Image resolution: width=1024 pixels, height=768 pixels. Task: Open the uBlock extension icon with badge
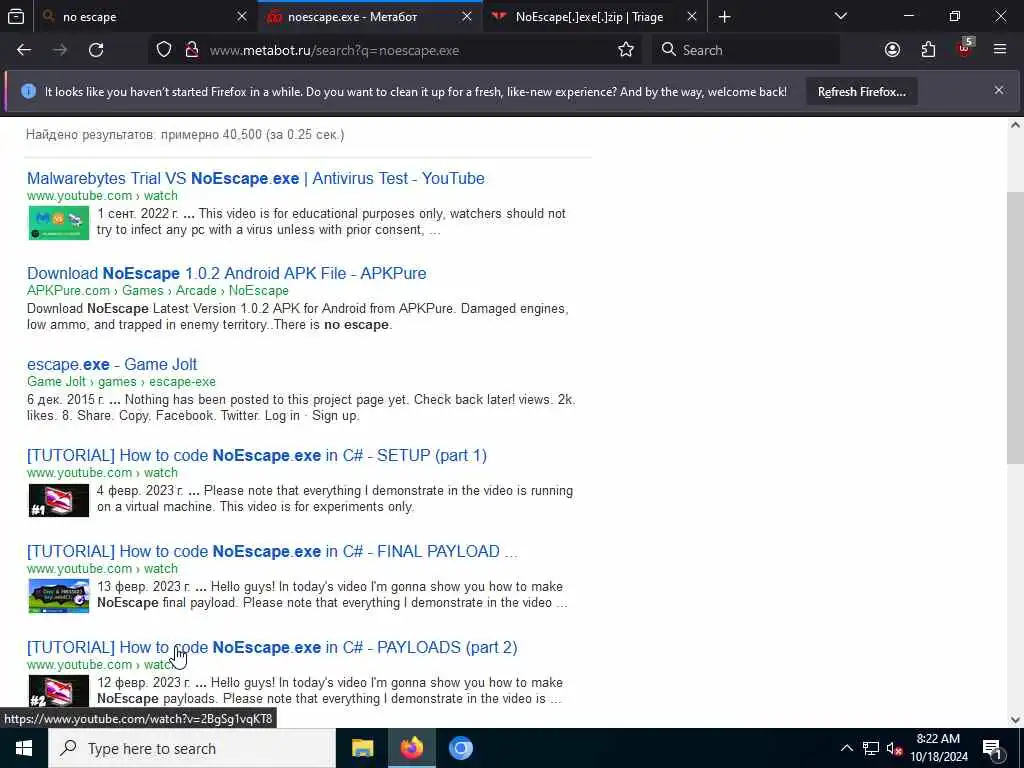tap(965, 50)
